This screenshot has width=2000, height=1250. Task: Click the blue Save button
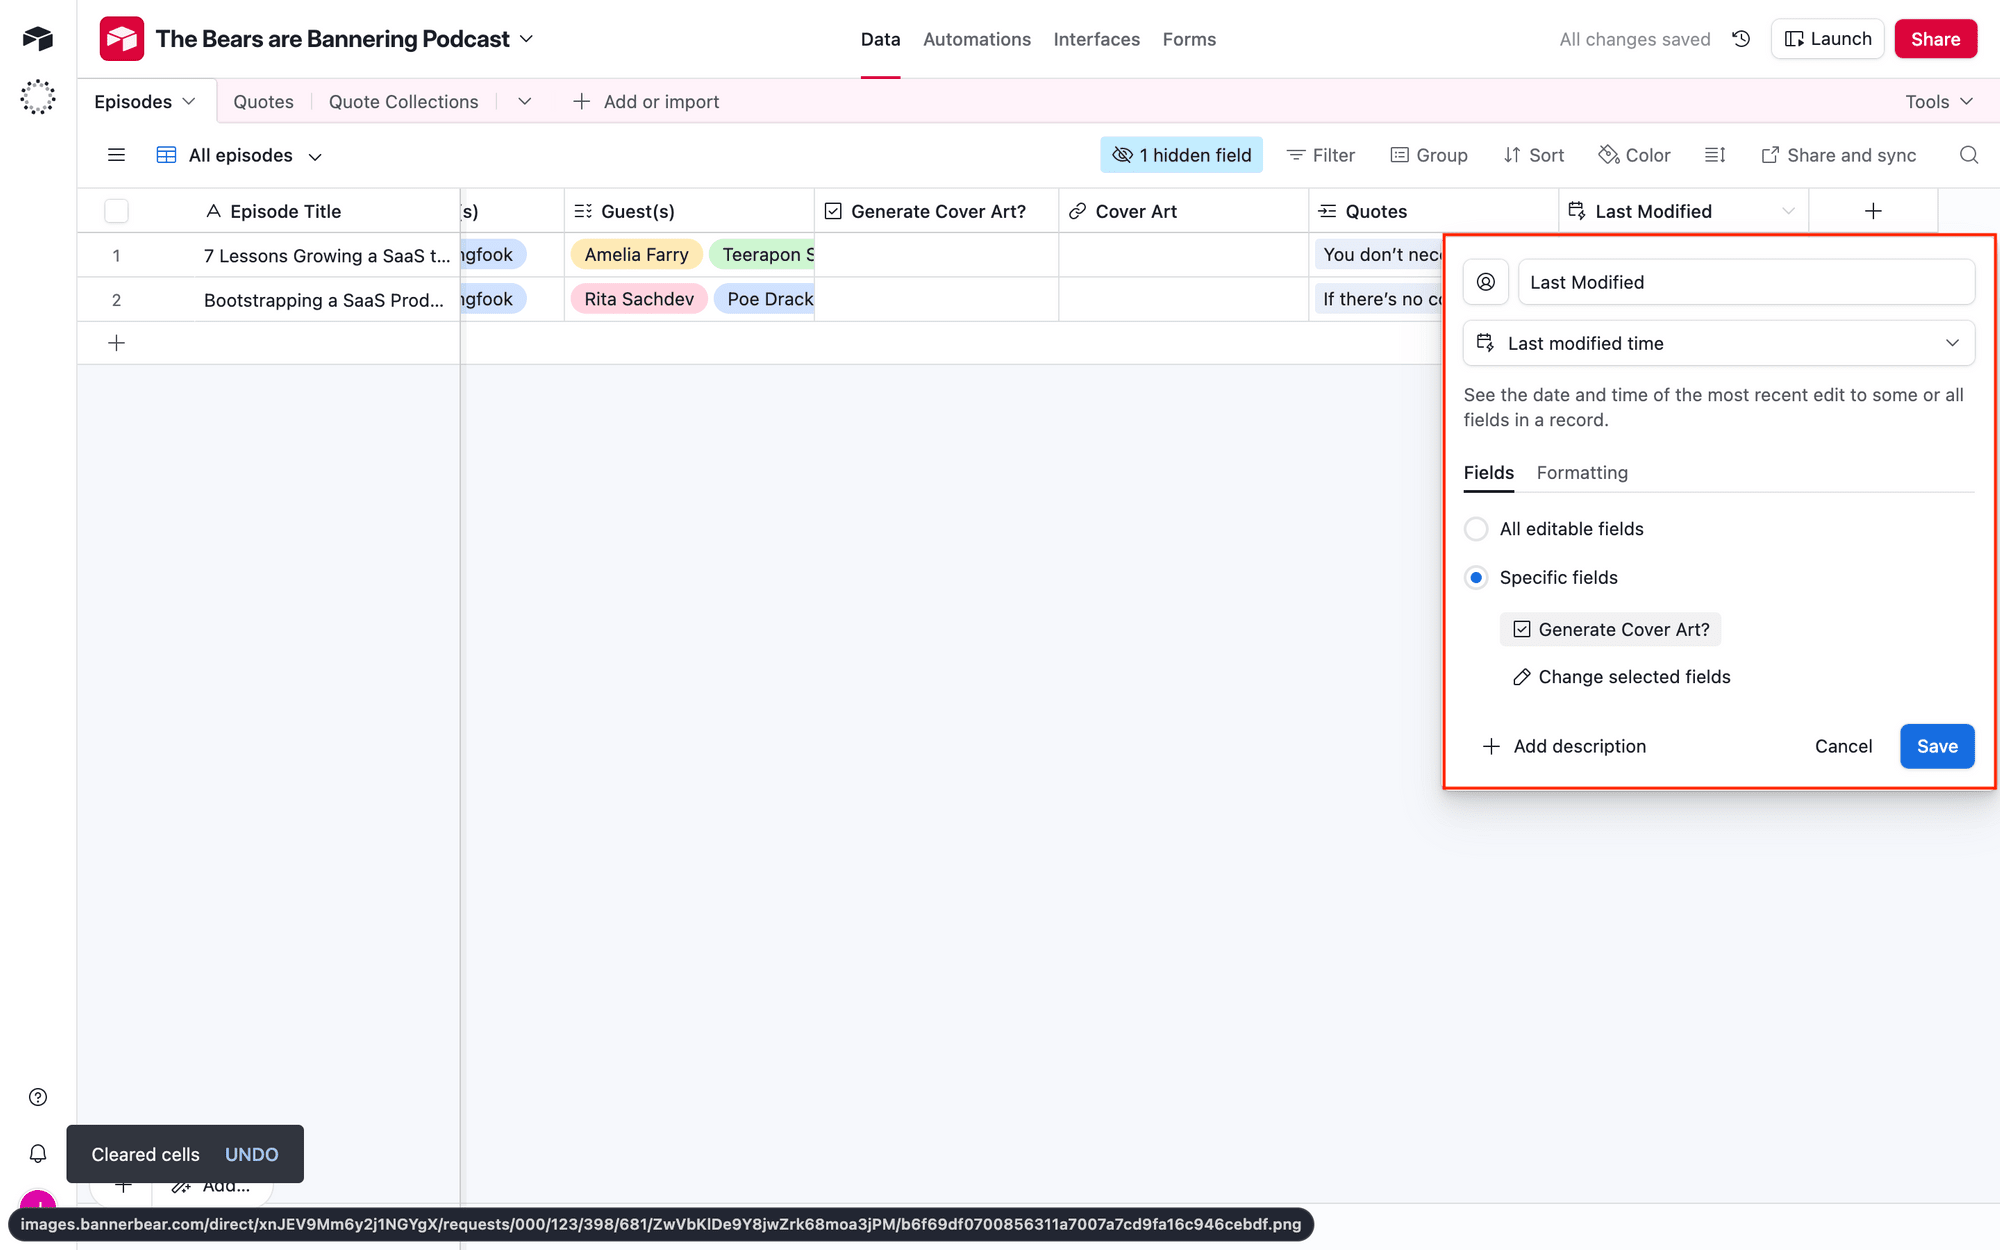[x=1936, y=746]
